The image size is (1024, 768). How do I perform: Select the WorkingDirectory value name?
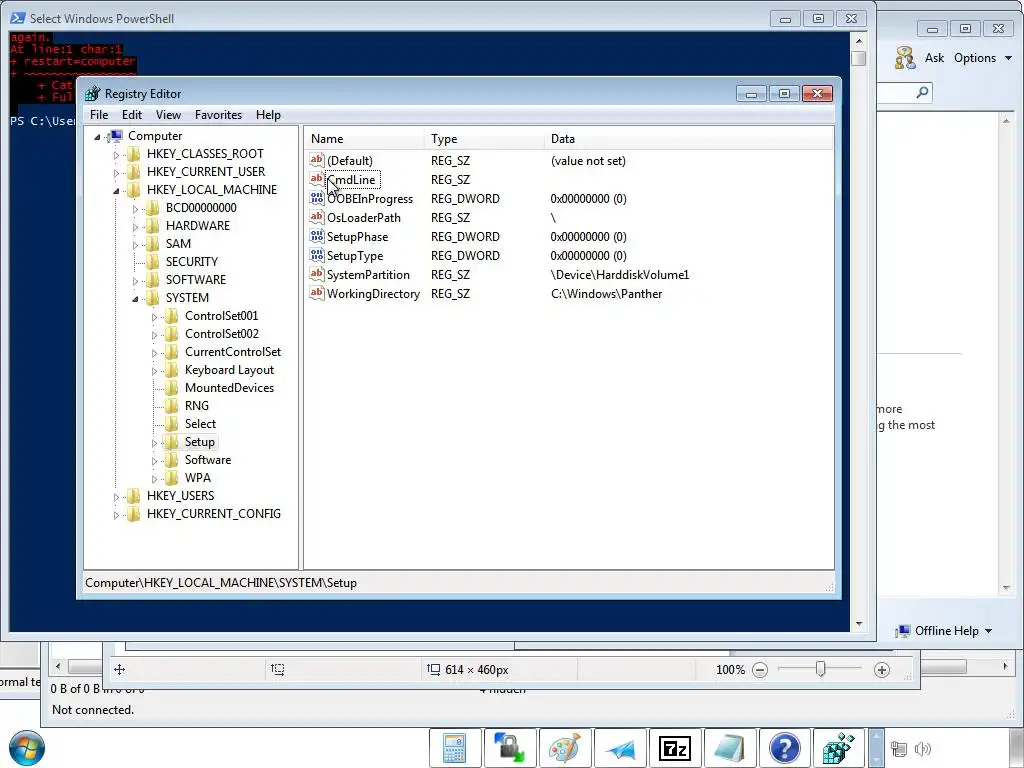tap(373, 294)
